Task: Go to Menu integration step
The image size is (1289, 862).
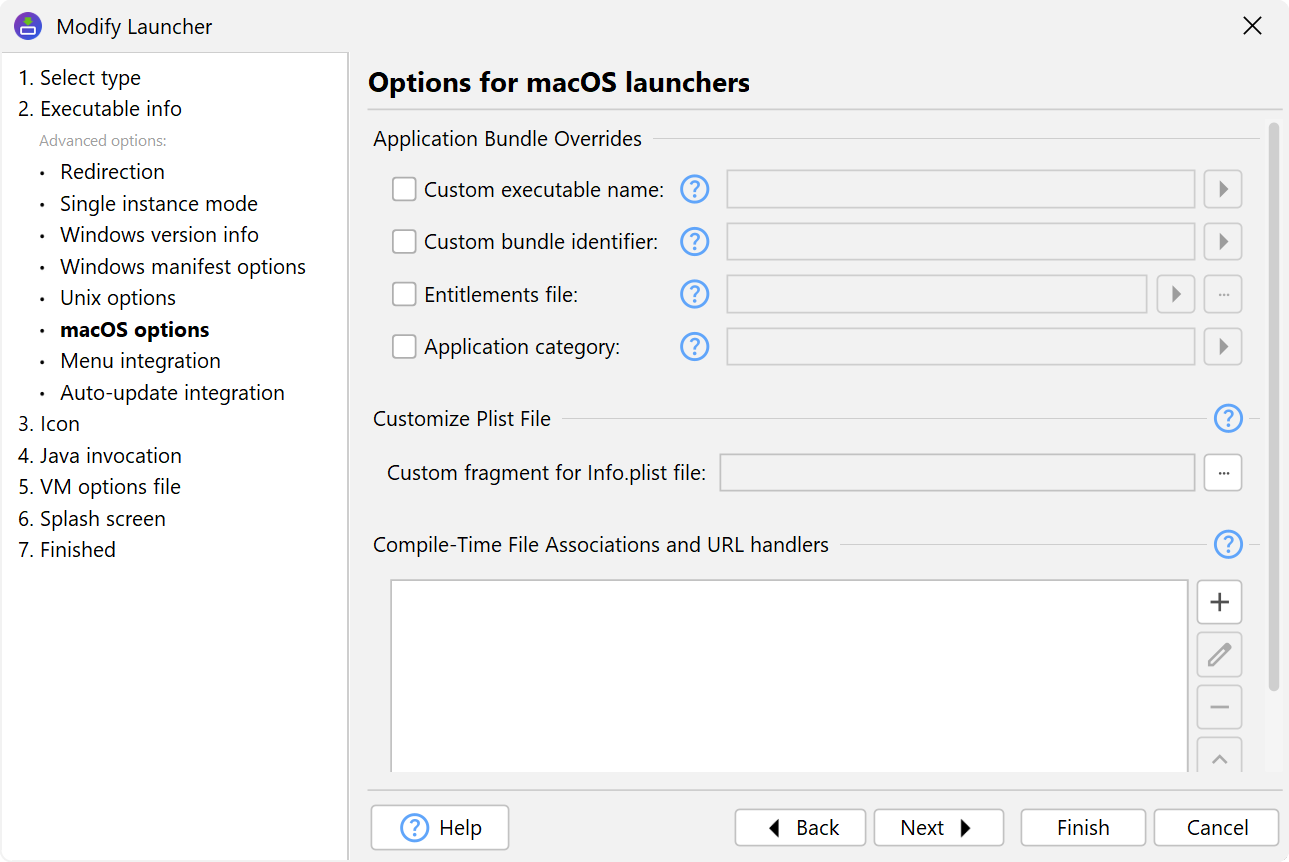Action: pos(140,361)
